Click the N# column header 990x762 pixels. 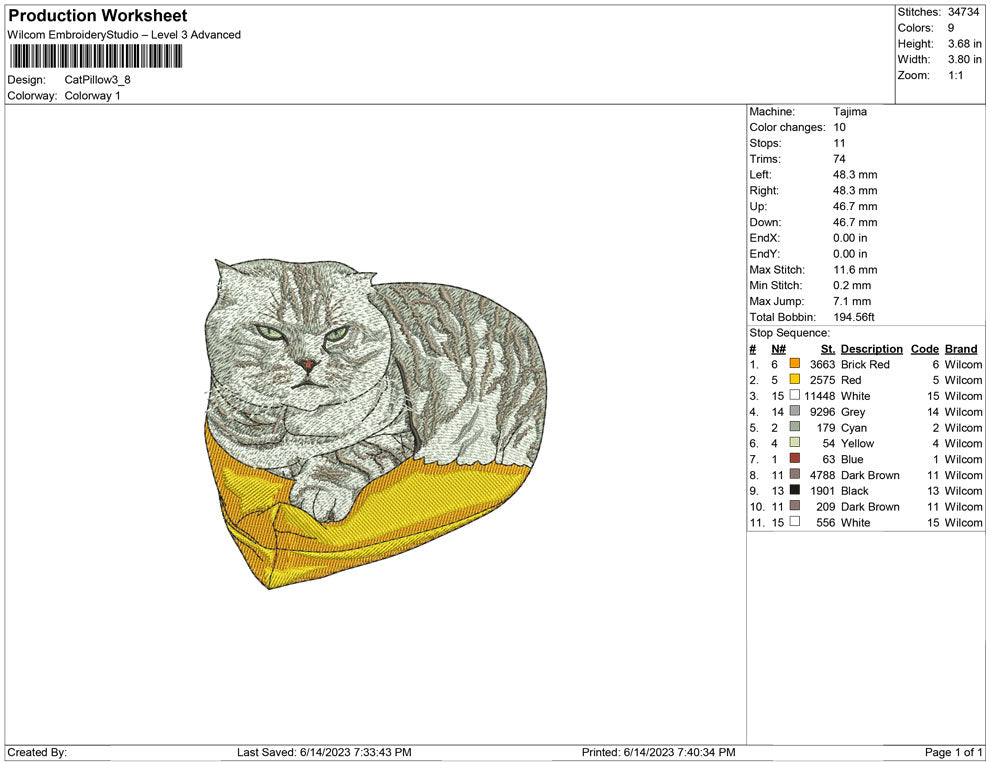click(x=778, y=349)
